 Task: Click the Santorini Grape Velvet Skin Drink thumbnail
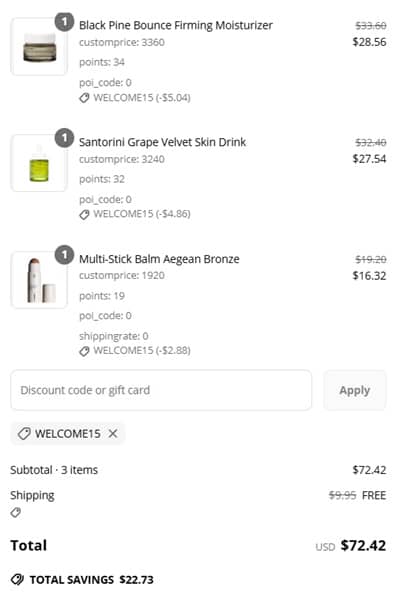[x=39, y=163]
